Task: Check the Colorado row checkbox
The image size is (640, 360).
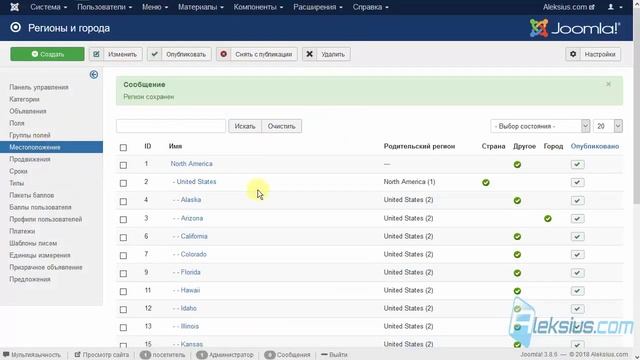Action: (x=123, y=256)
